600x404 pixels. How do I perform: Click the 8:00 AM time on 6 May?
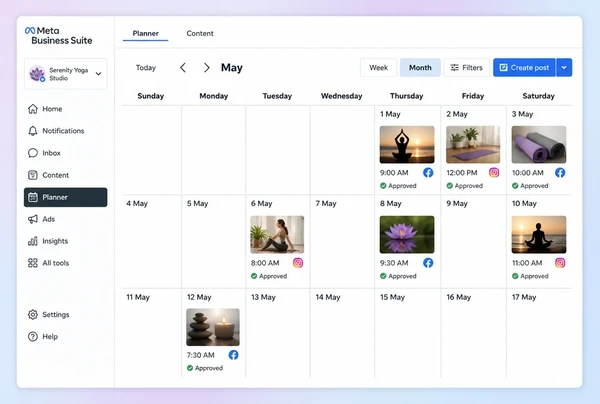[265, 263]
